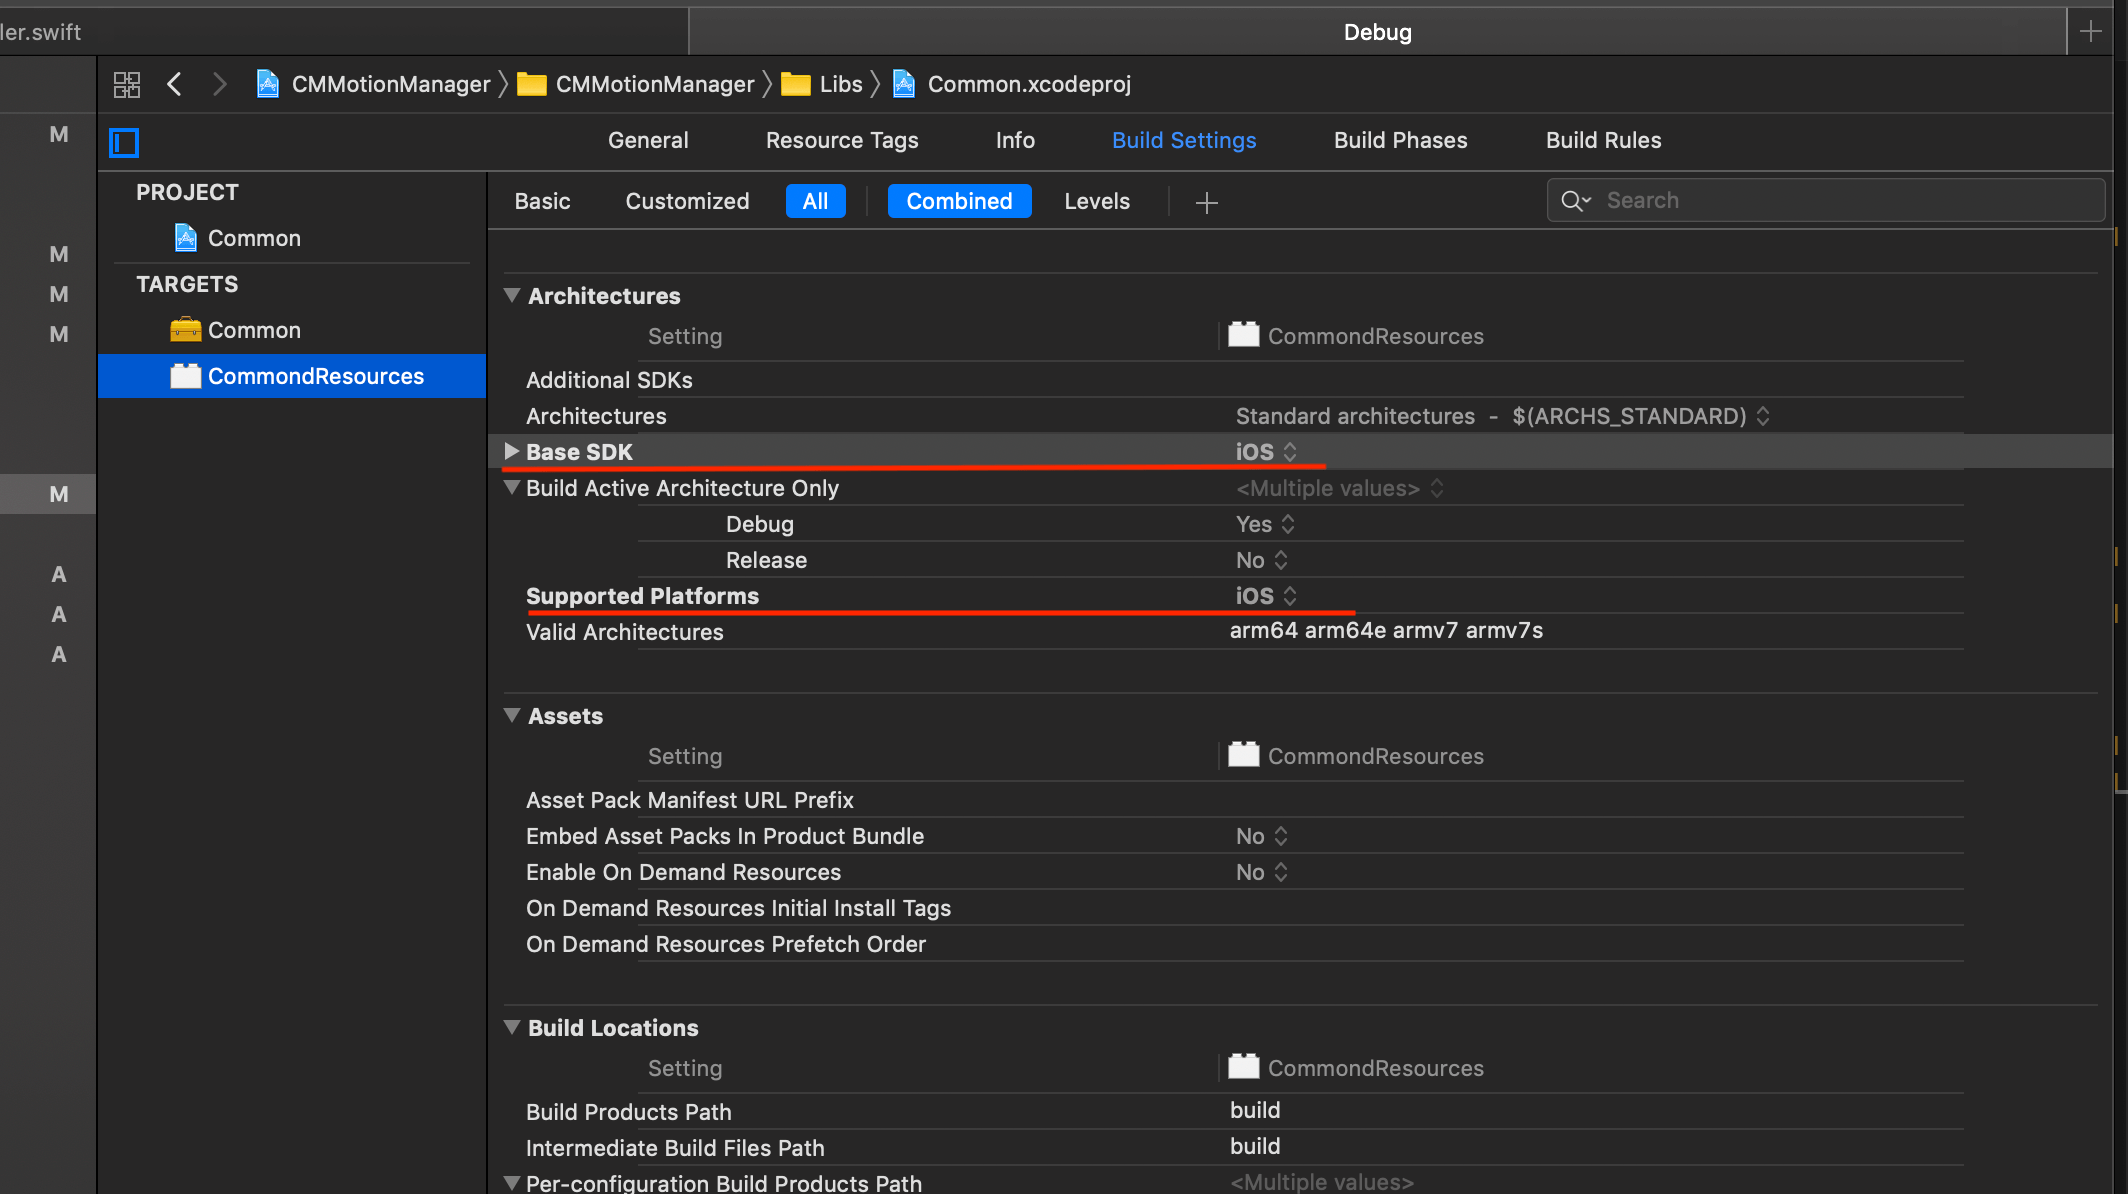Expand the Base SDK disclosure triangle
This screenshot has height=1194, width=2128.
click(512, 450)
